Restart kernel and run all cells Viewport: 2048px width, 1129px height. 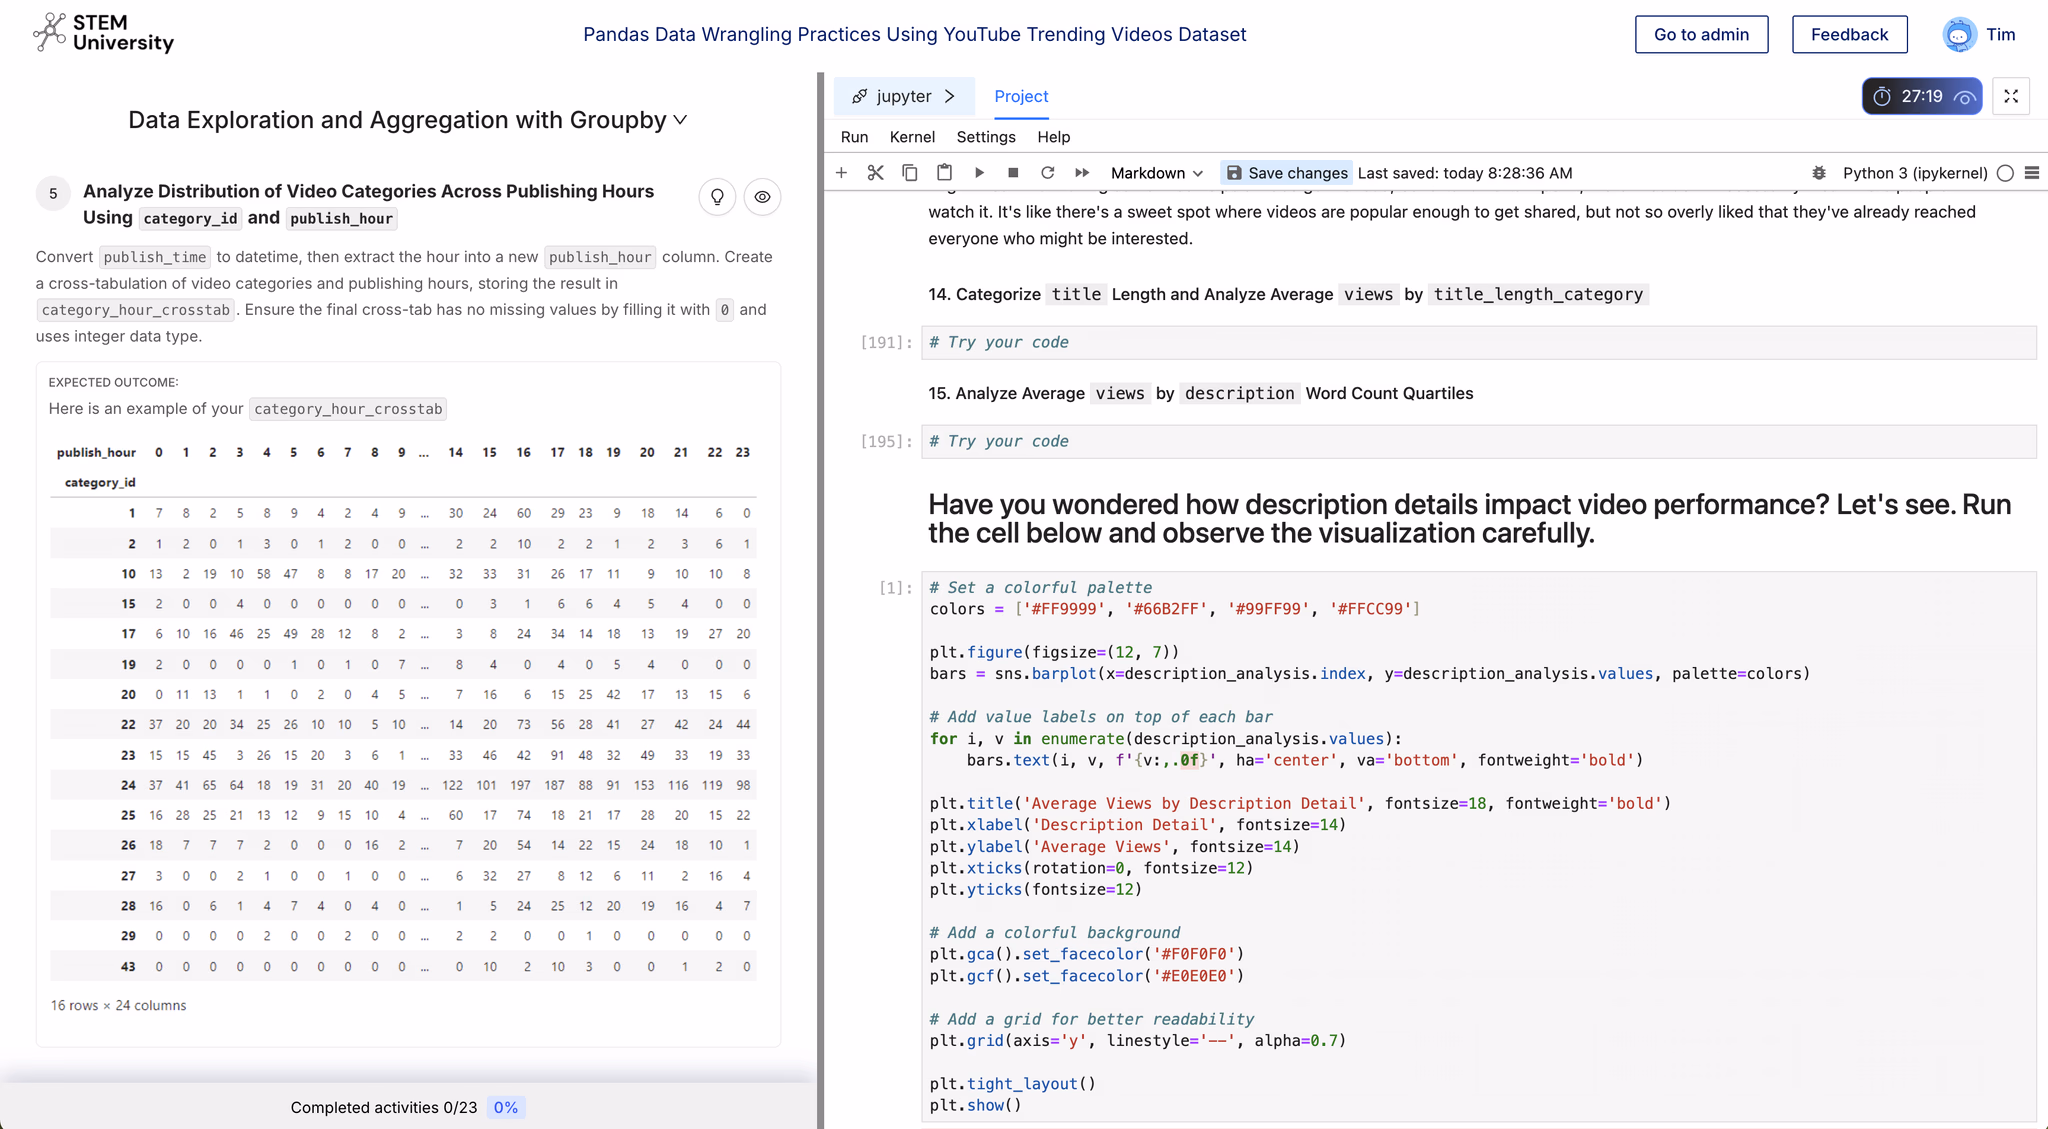(x=1082, y=173)
